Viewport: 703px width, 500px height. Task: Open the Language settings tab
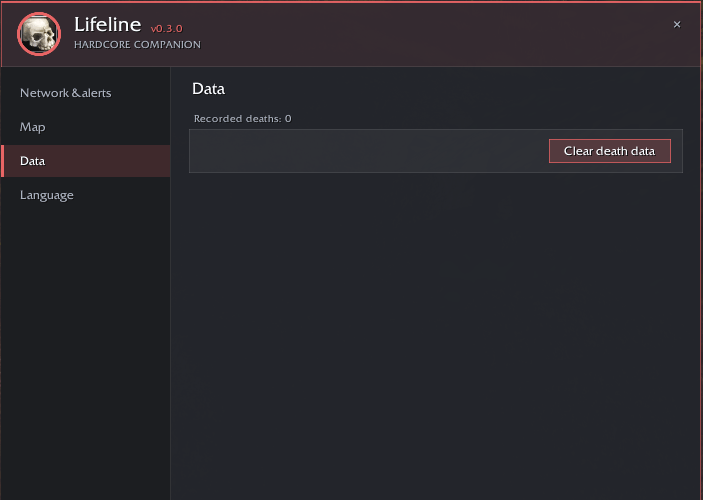pyautogui.click(x=86, y=195)
